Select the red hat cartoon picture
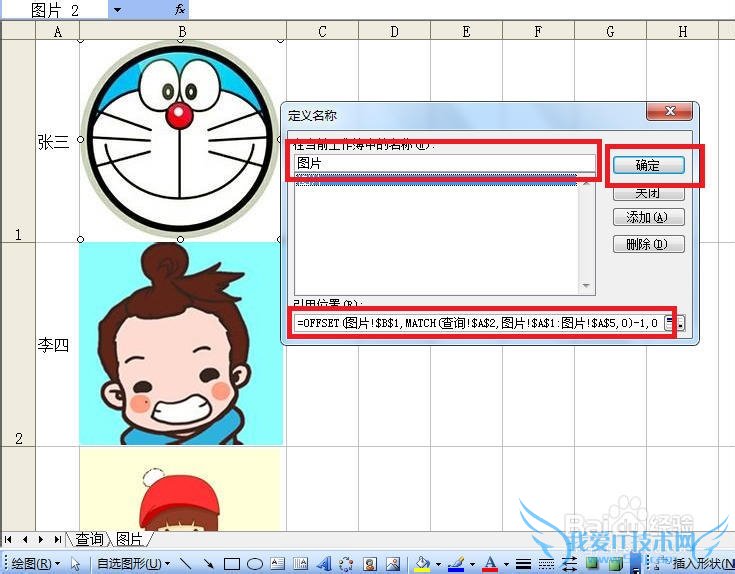The width and height of the screenshot is (735, 574). click(180, 489)
